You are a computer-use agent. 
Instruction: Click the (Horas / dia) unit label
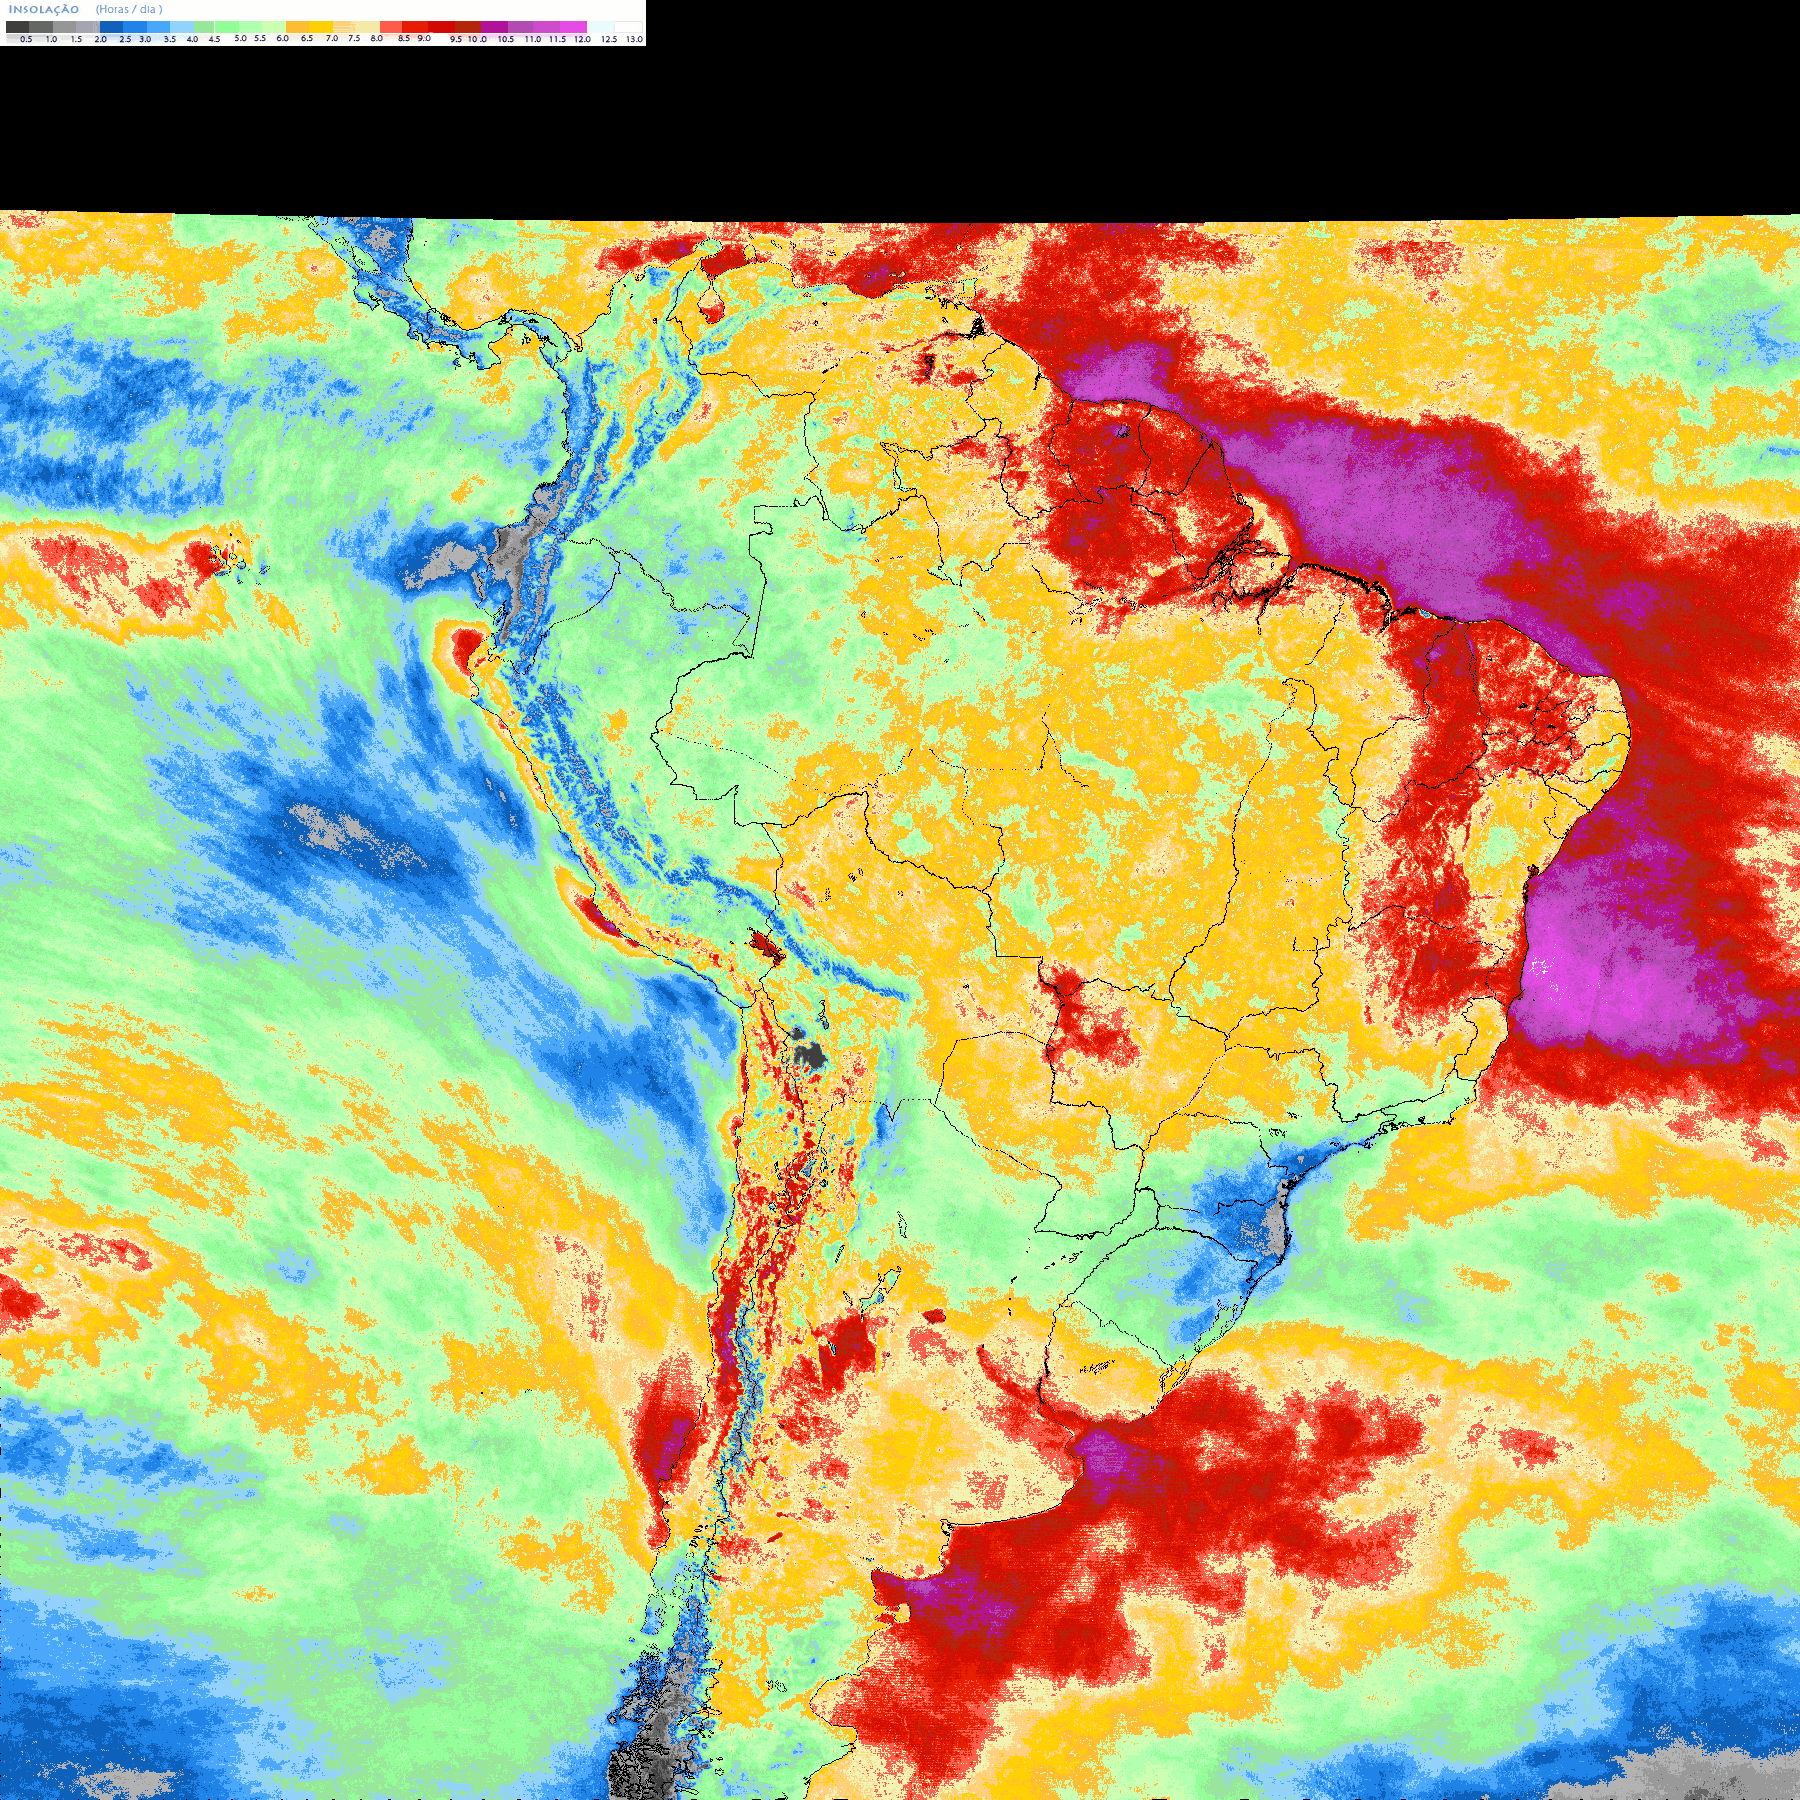coord(129,9)
